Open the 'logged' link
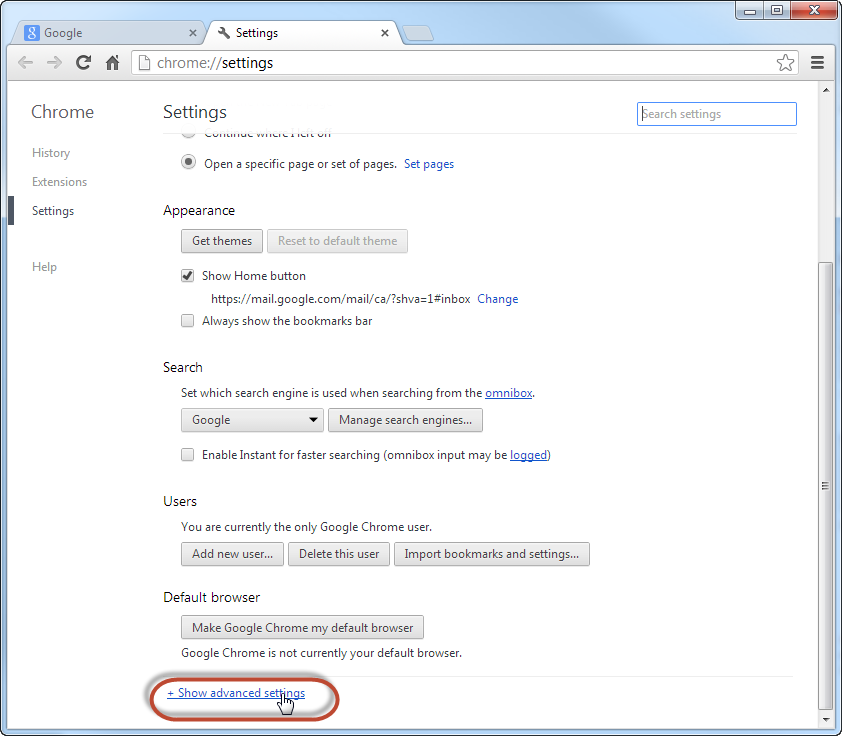 pos(528,455)
